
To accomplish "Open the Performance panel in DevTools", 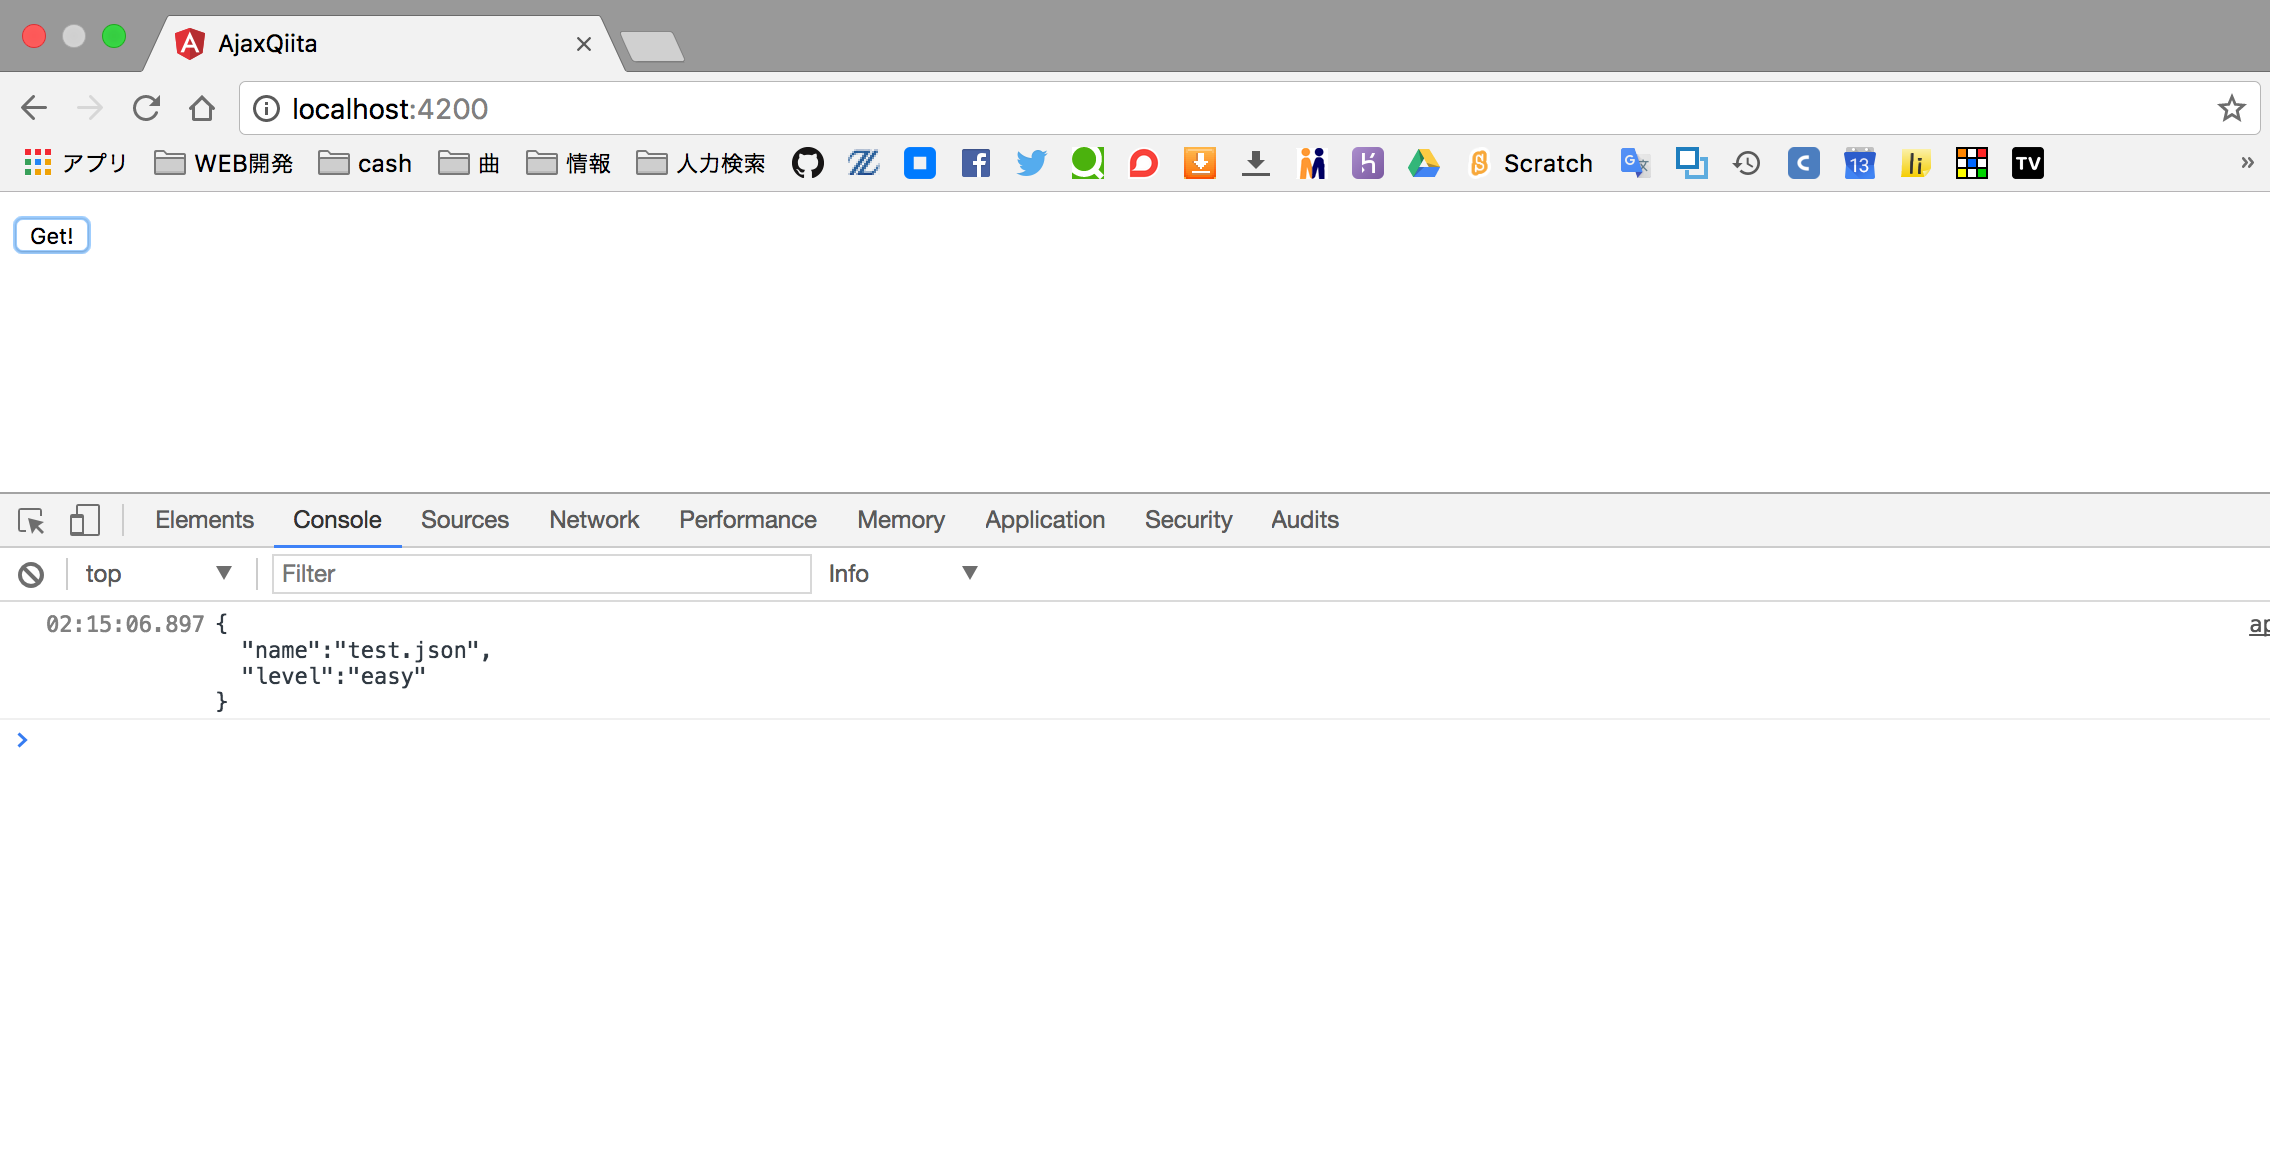I will 746,519.
